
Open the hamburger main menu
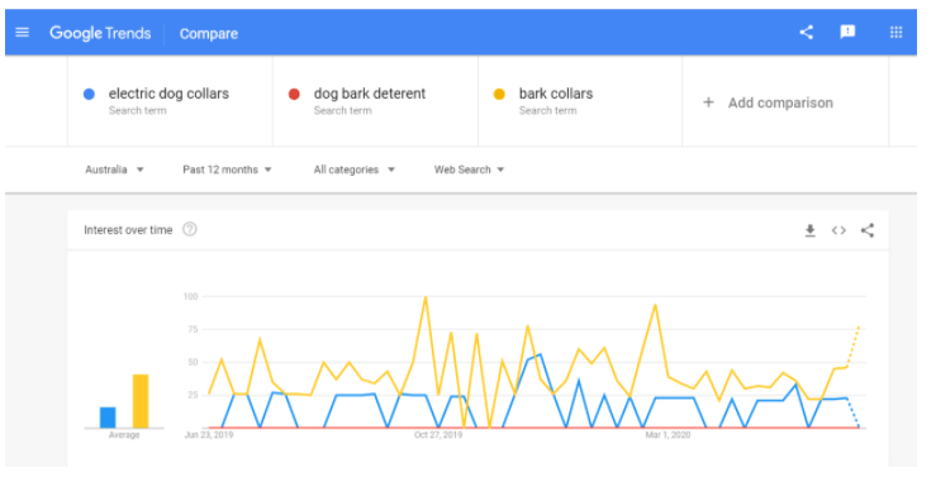click(22, 33)
